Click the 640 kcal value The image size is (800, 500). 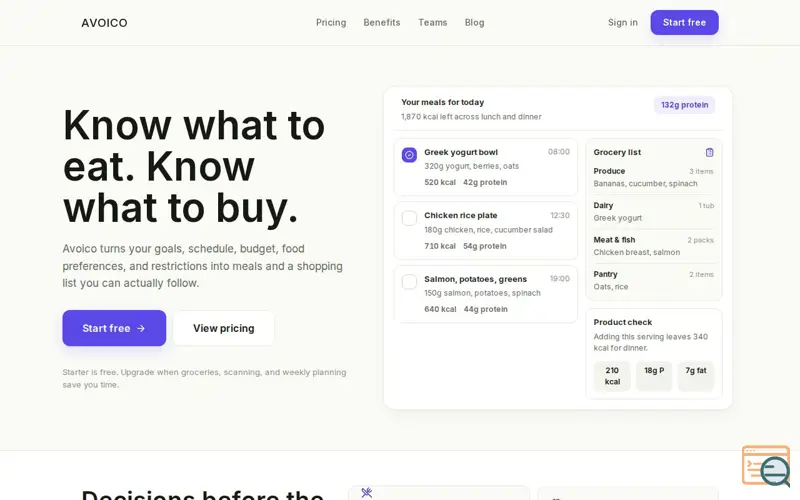[440, 309]
